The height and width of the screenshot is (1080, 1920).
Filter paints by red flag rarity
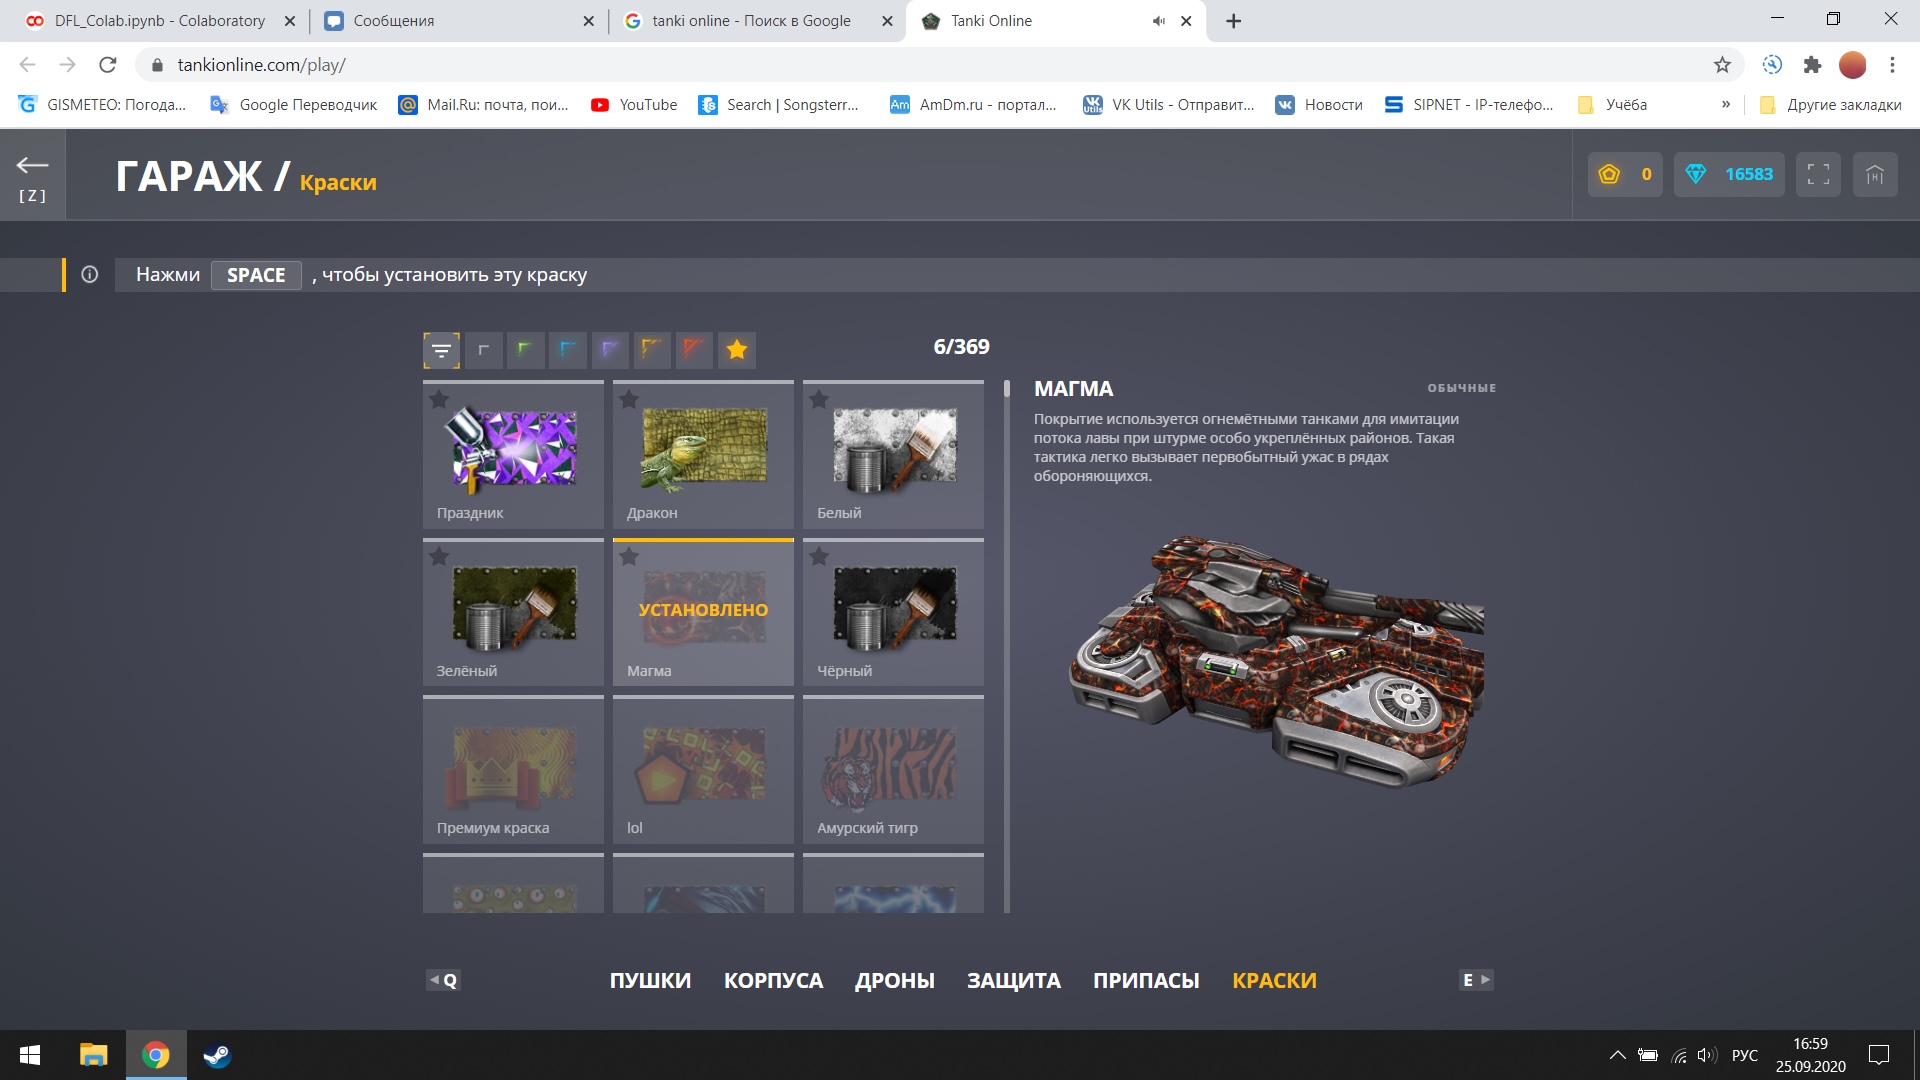(694, 350)
